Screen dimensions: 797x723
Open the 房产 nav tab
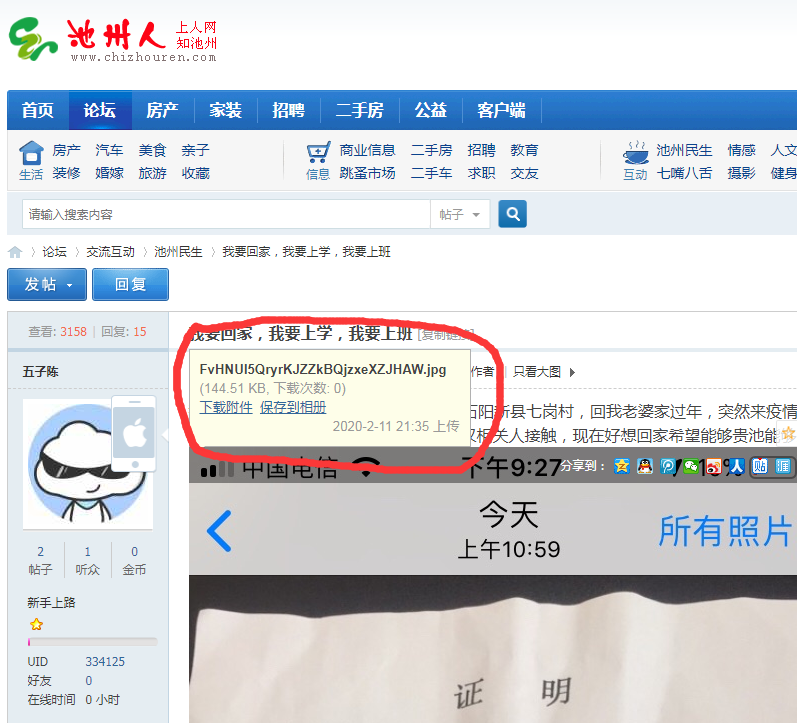coord(162,110)
